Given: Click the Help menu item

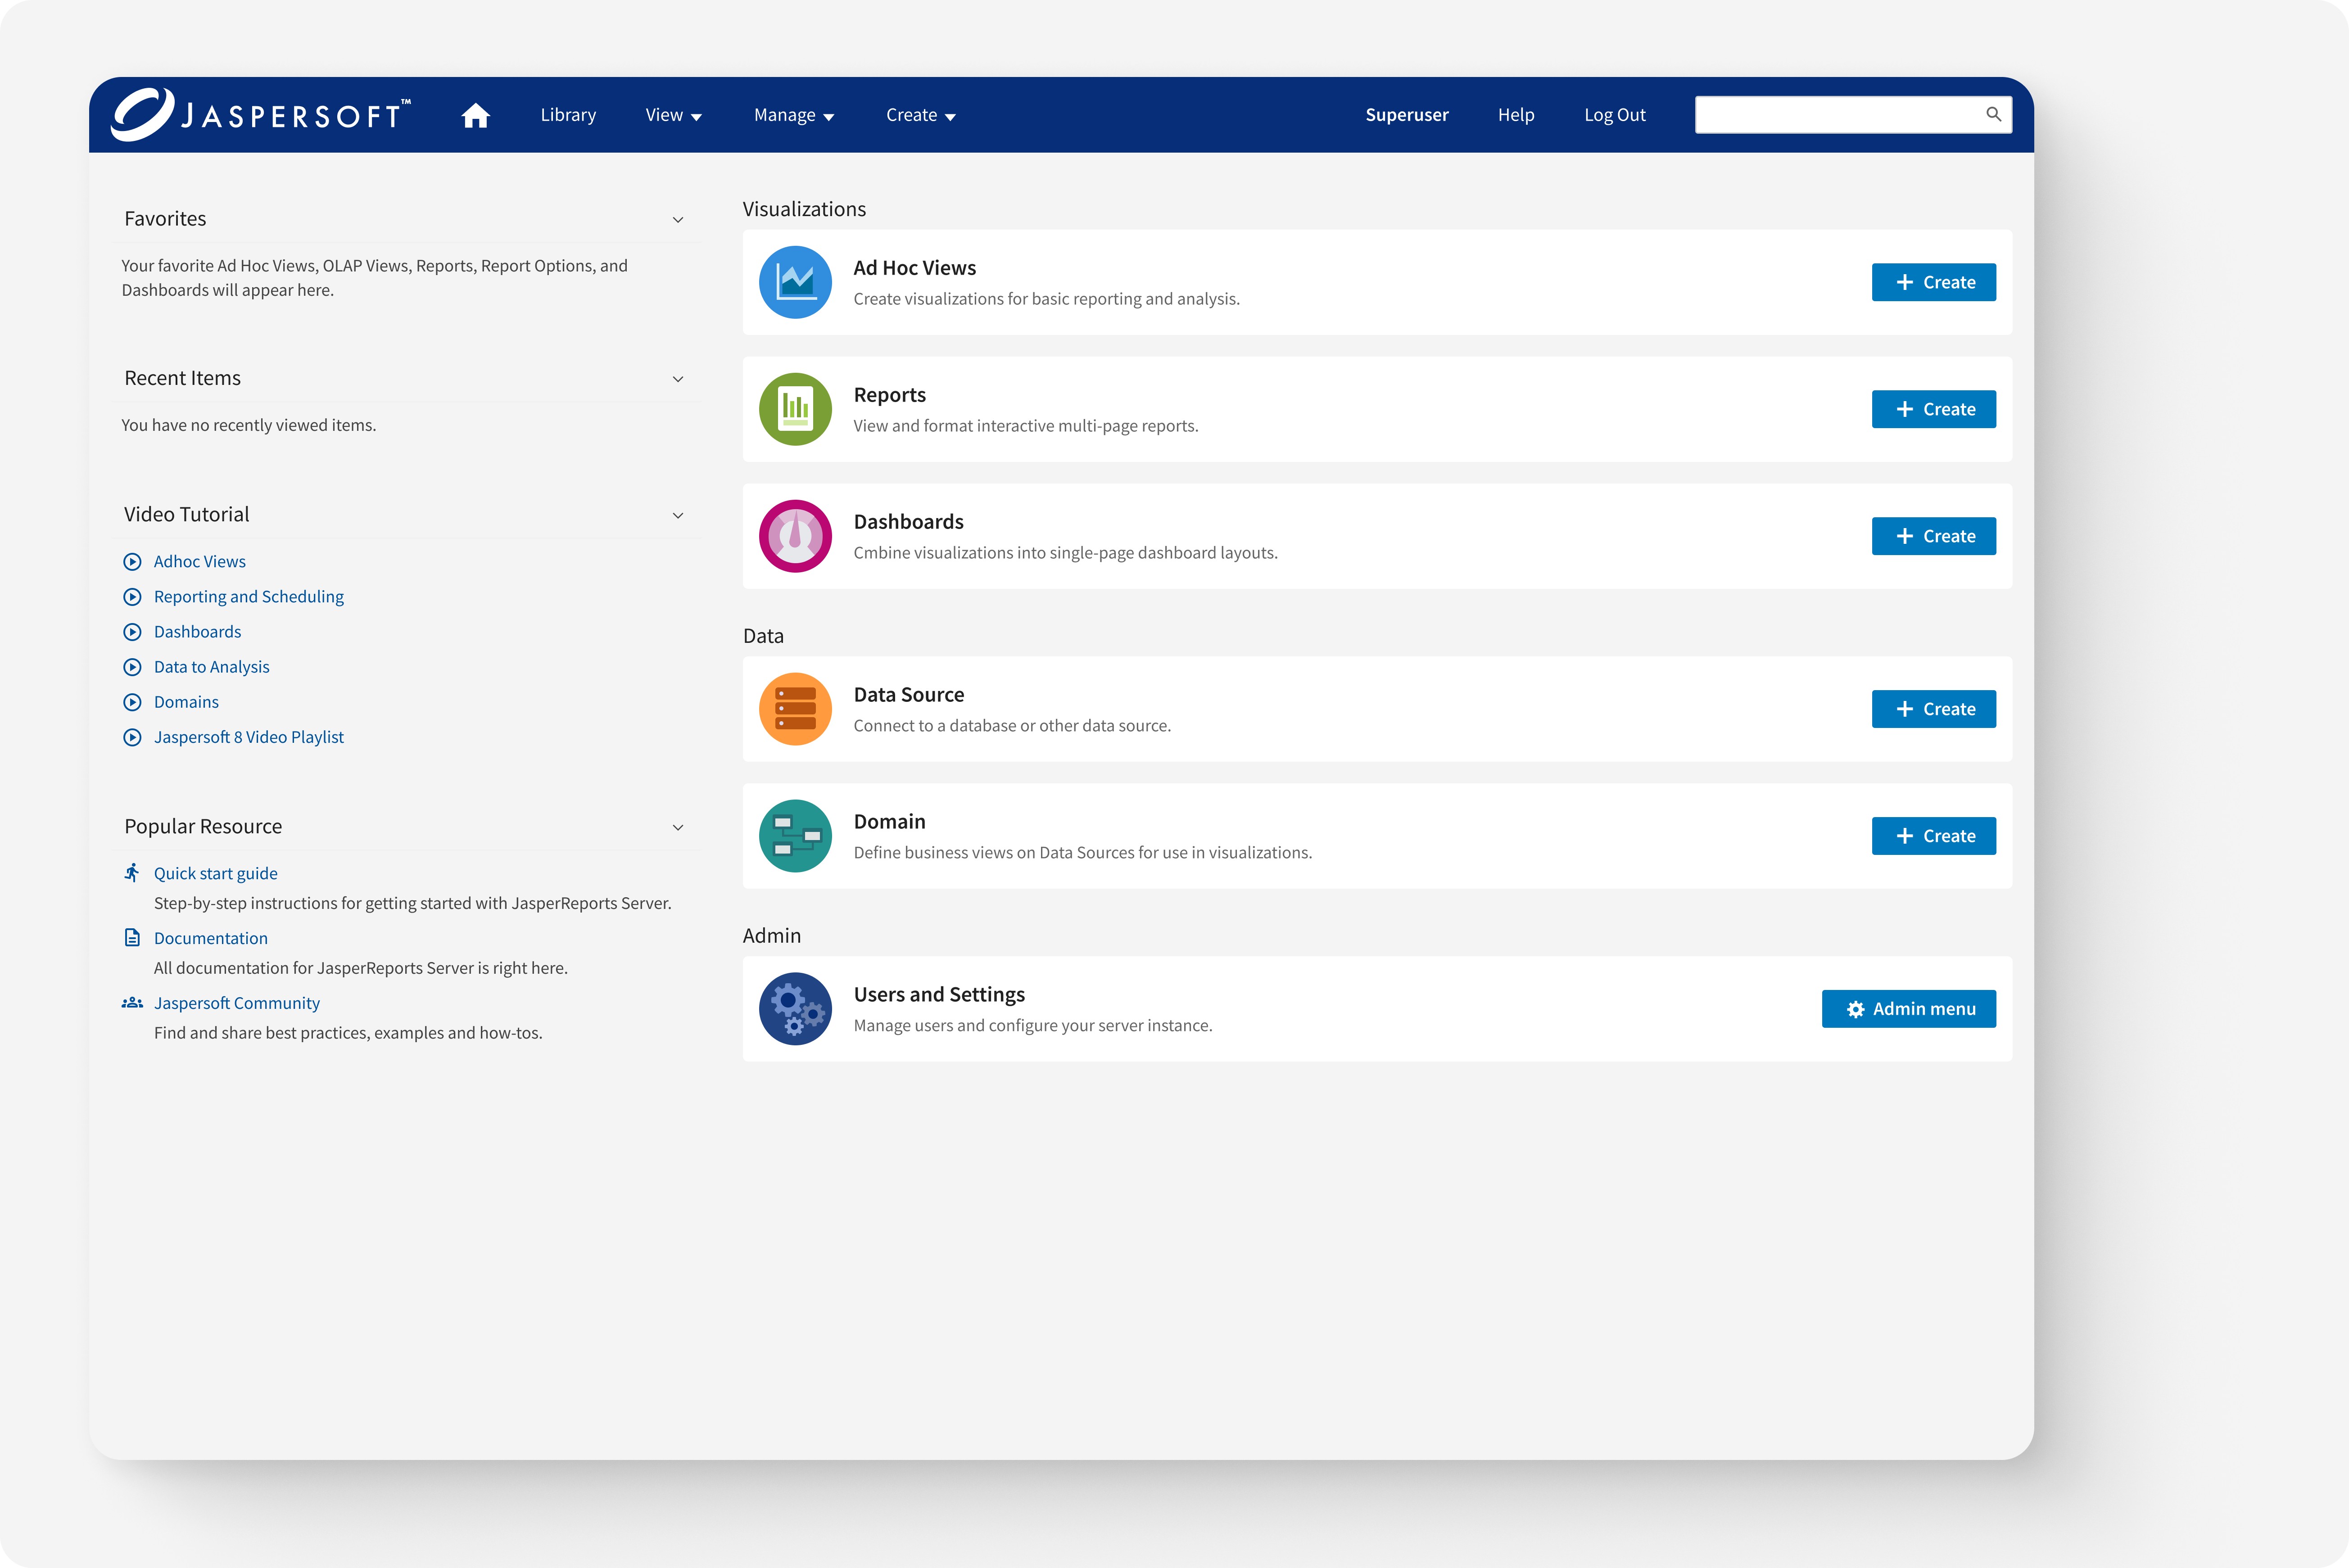Looking at the screenshot, I should point(1515,115).
